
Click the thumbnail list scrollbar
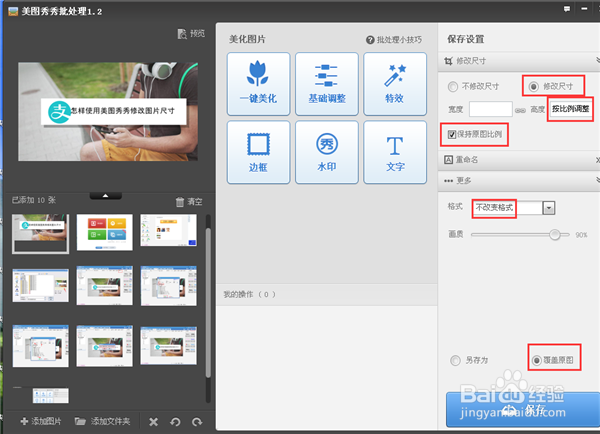click(208, 303)
